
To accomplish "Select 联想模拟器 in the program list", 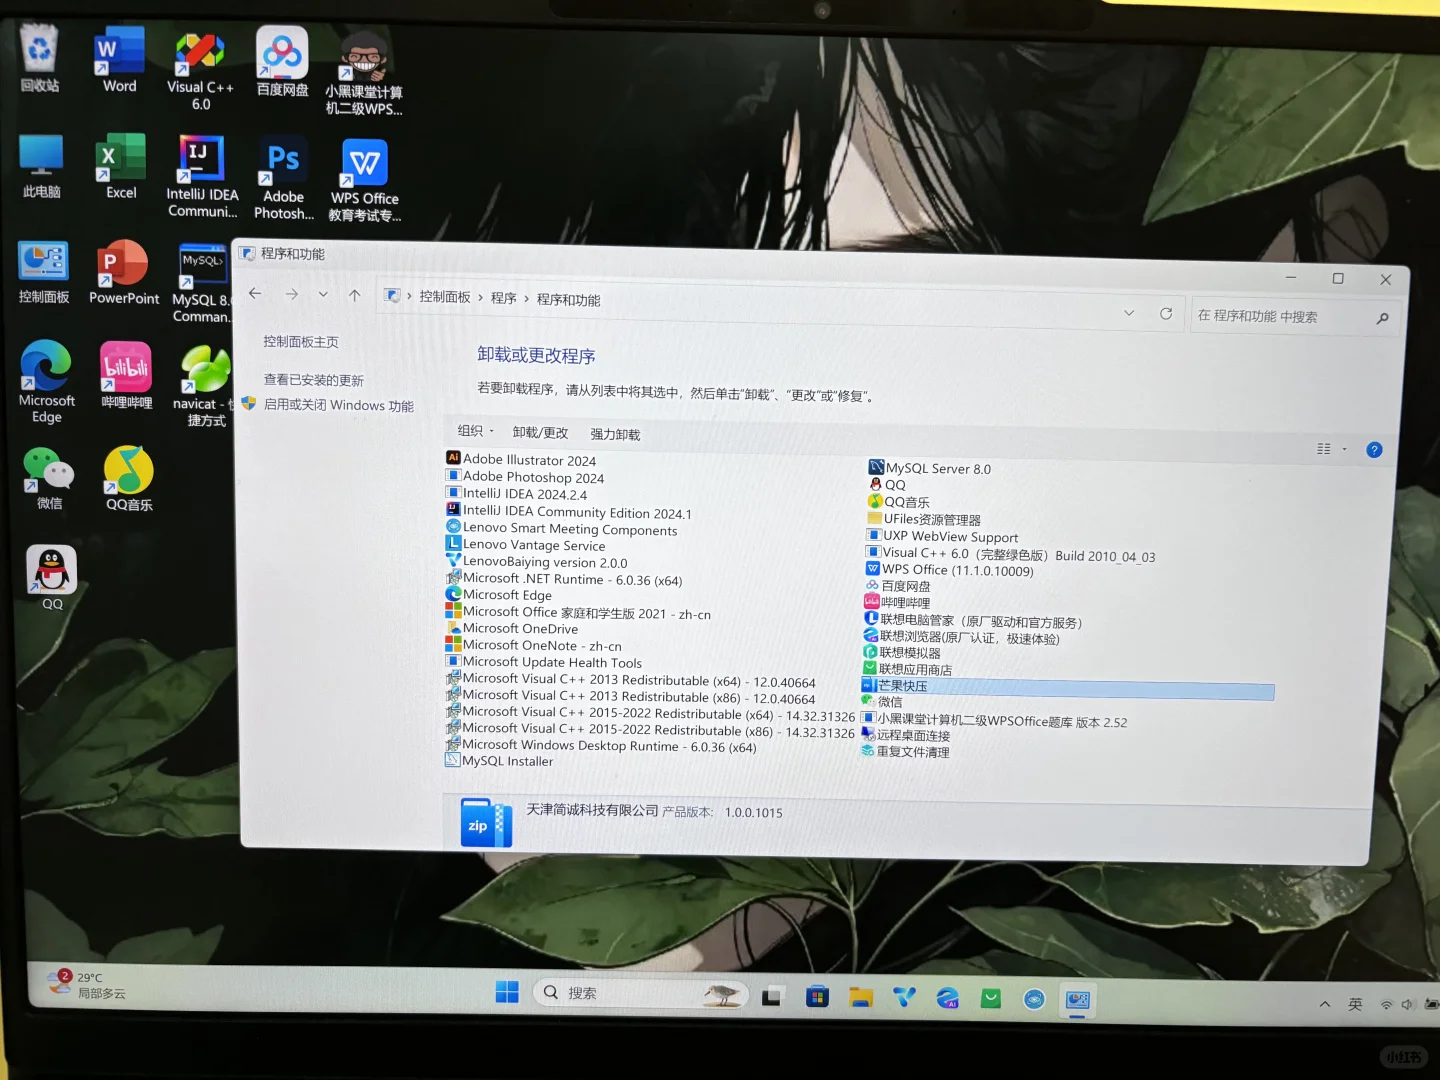I will point(902,653).
